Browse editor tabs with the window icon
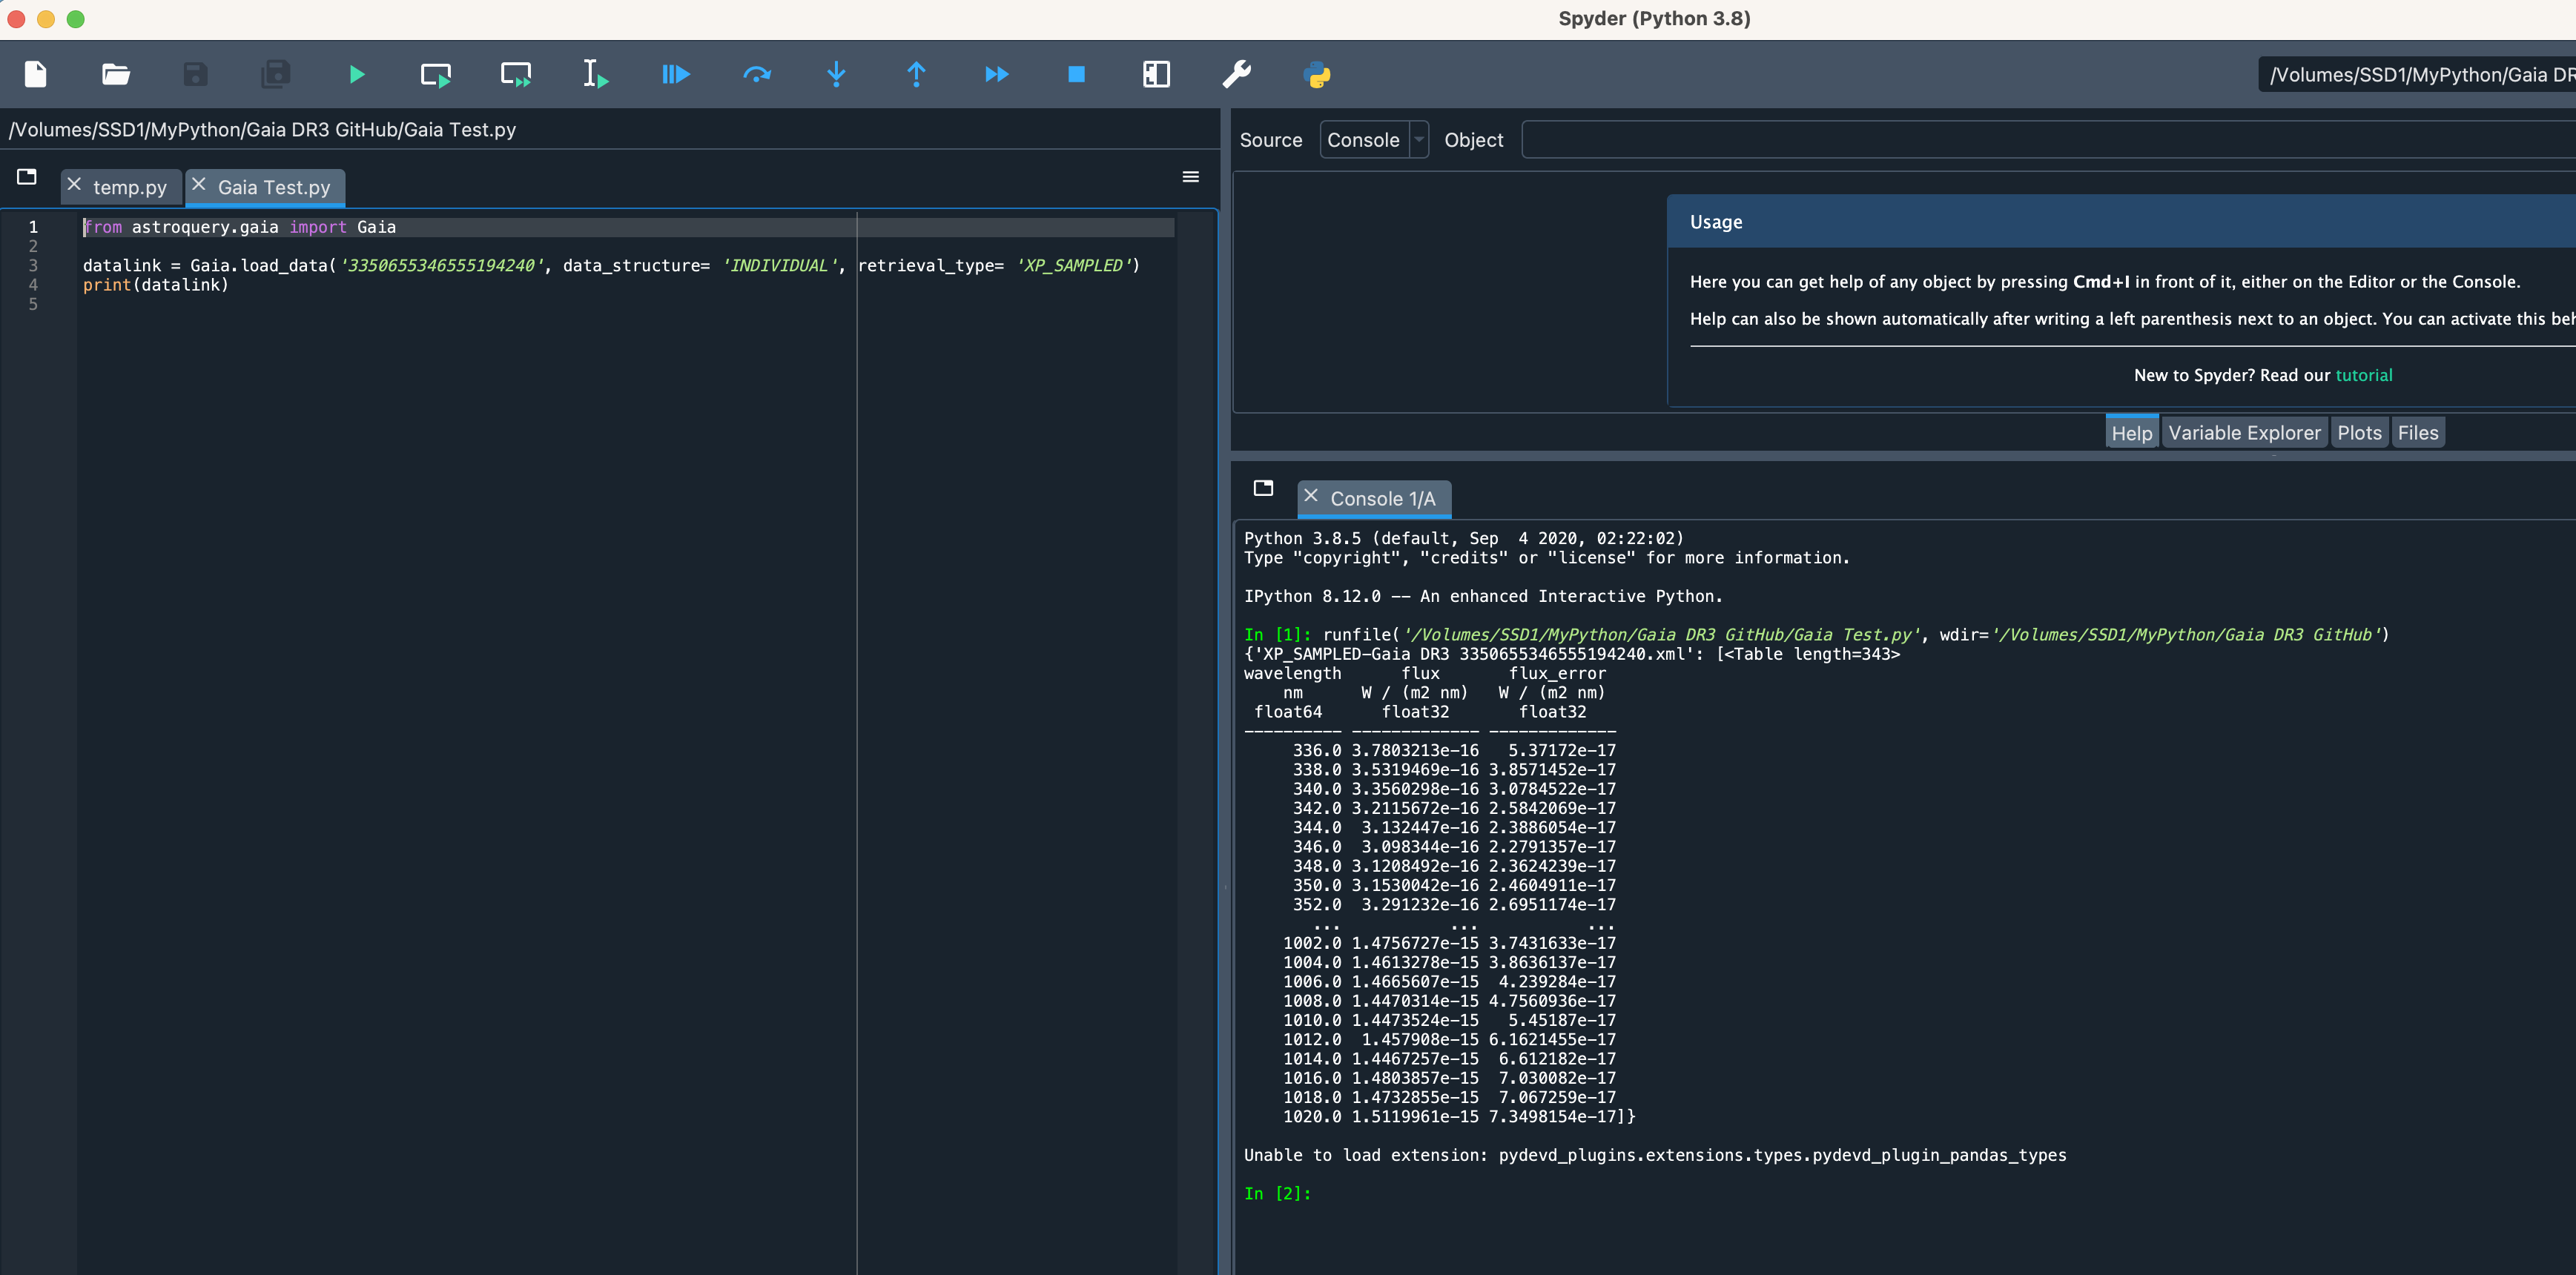2576x1275 pixels. click(27, 177)
